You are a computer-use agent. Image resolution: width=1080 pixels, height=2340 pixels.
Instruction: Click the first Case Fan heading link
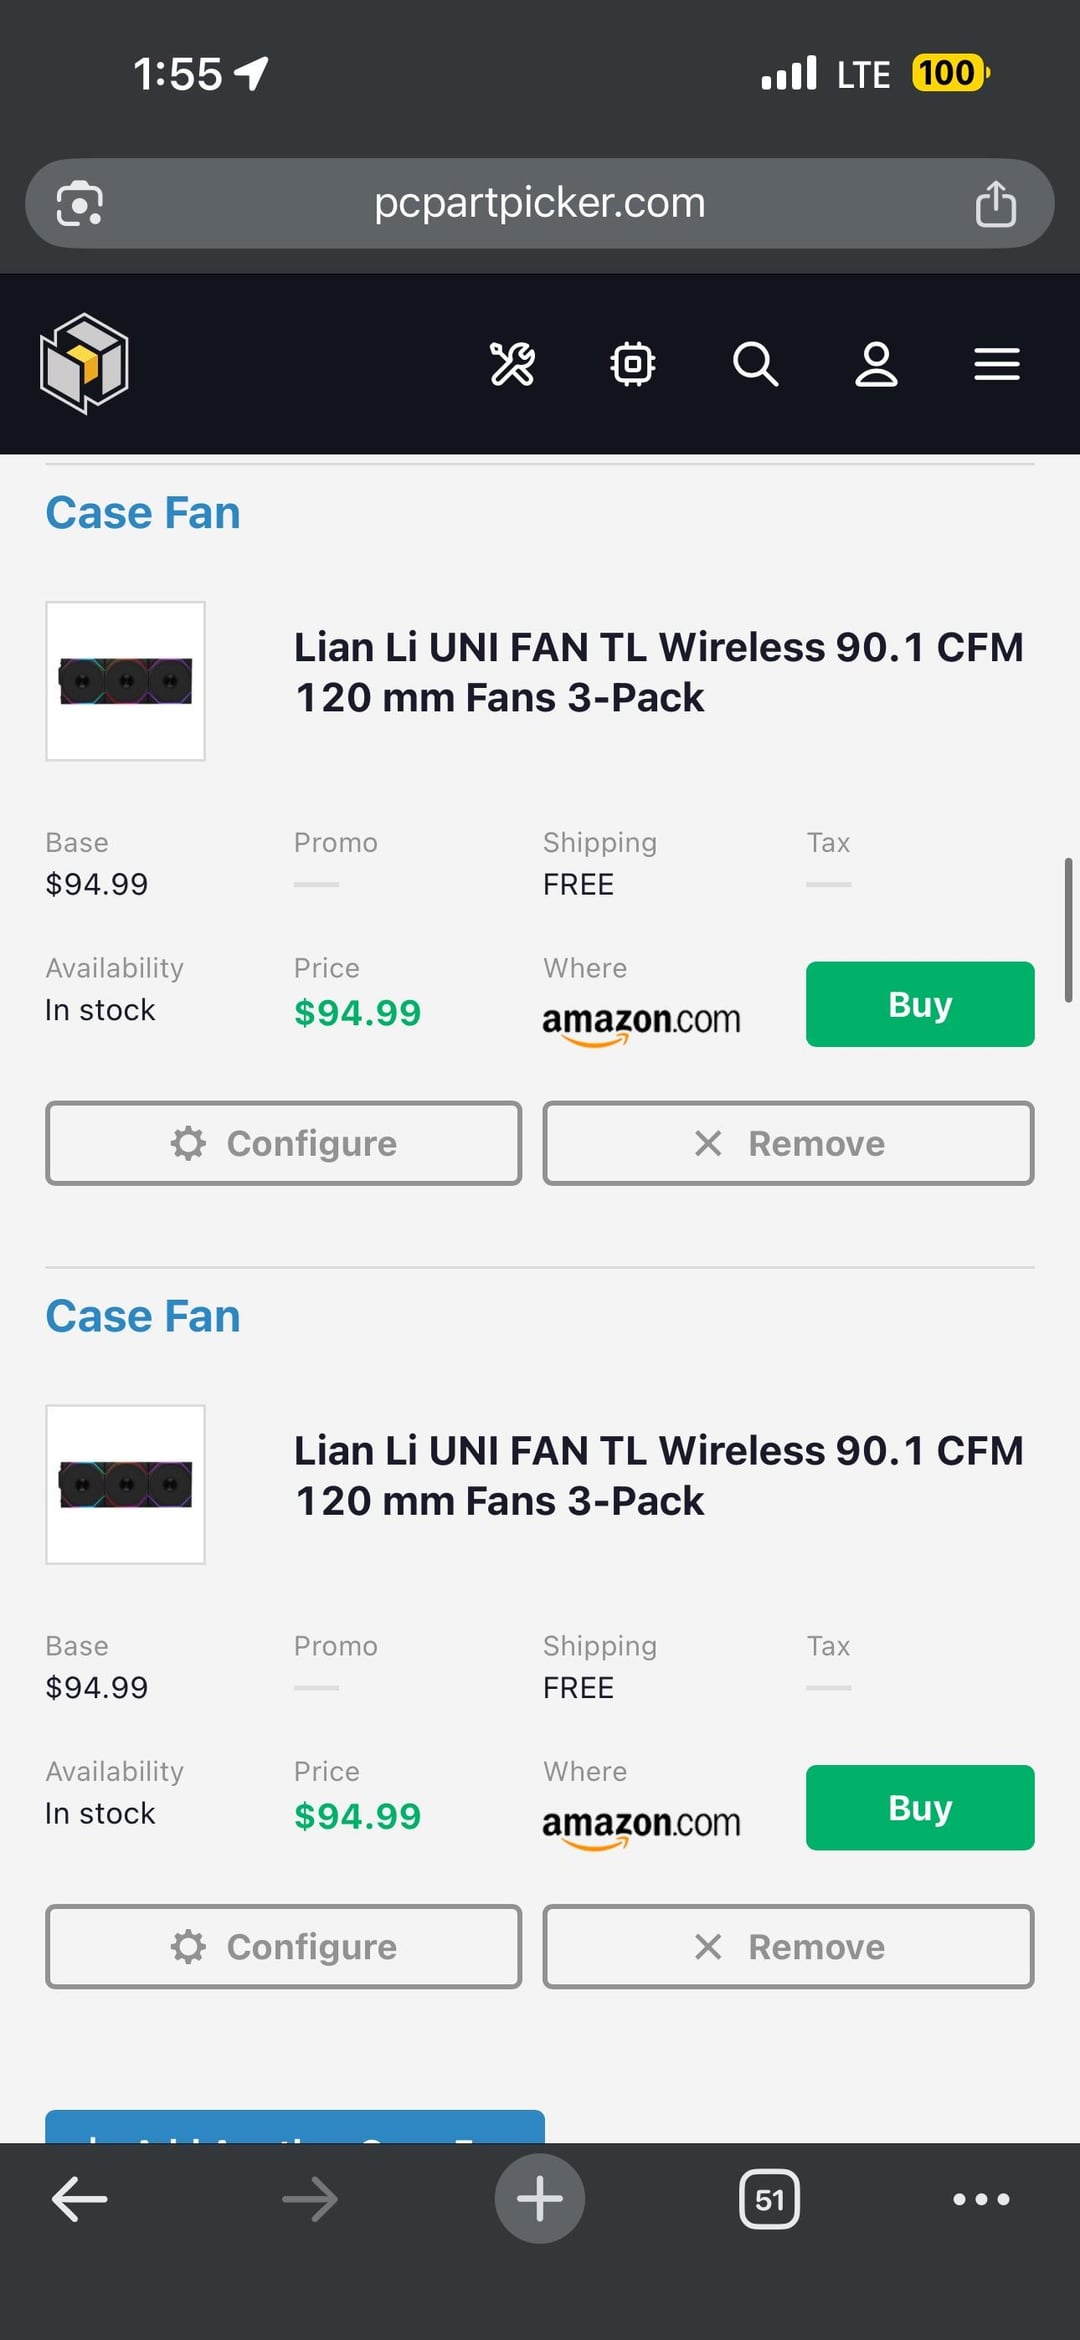(x=143, y=513)
